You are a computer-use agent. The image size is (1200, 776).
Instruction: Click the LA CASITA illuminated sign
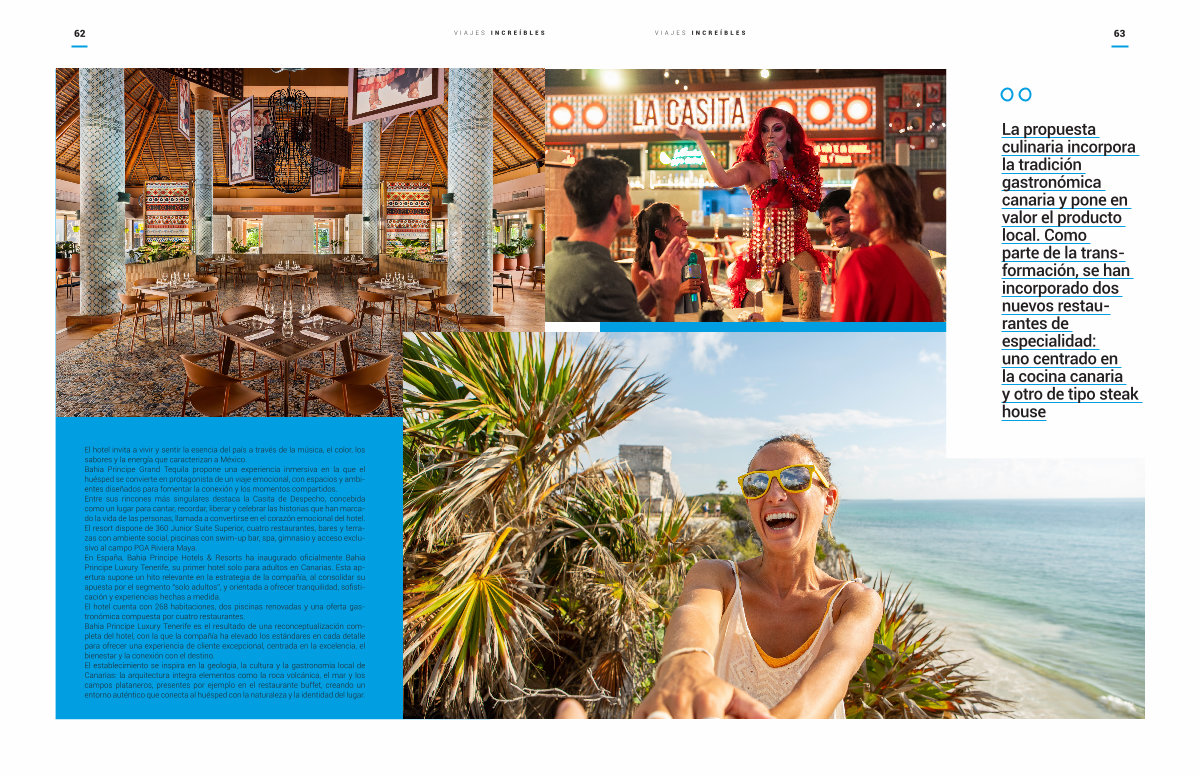(x=704, y=110)
